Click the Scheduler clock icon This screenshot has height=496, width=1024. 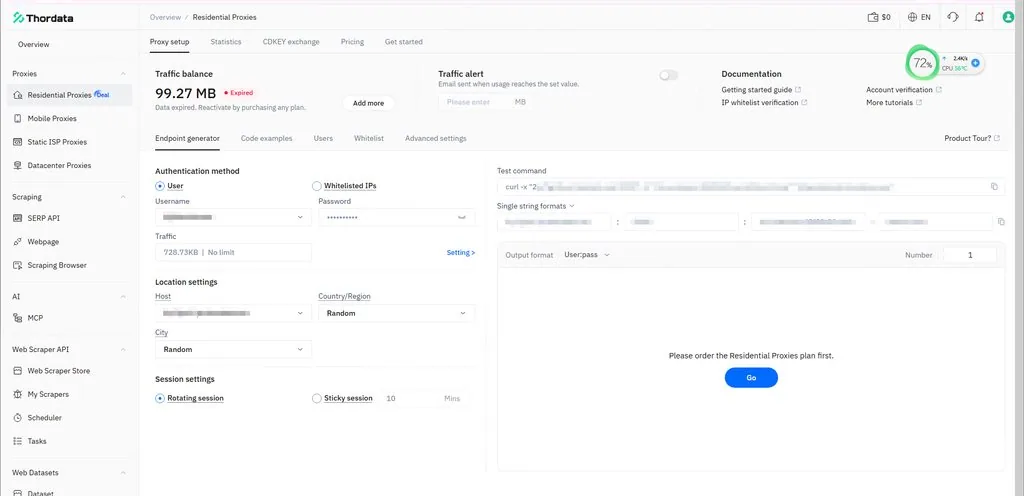(18, 418)
